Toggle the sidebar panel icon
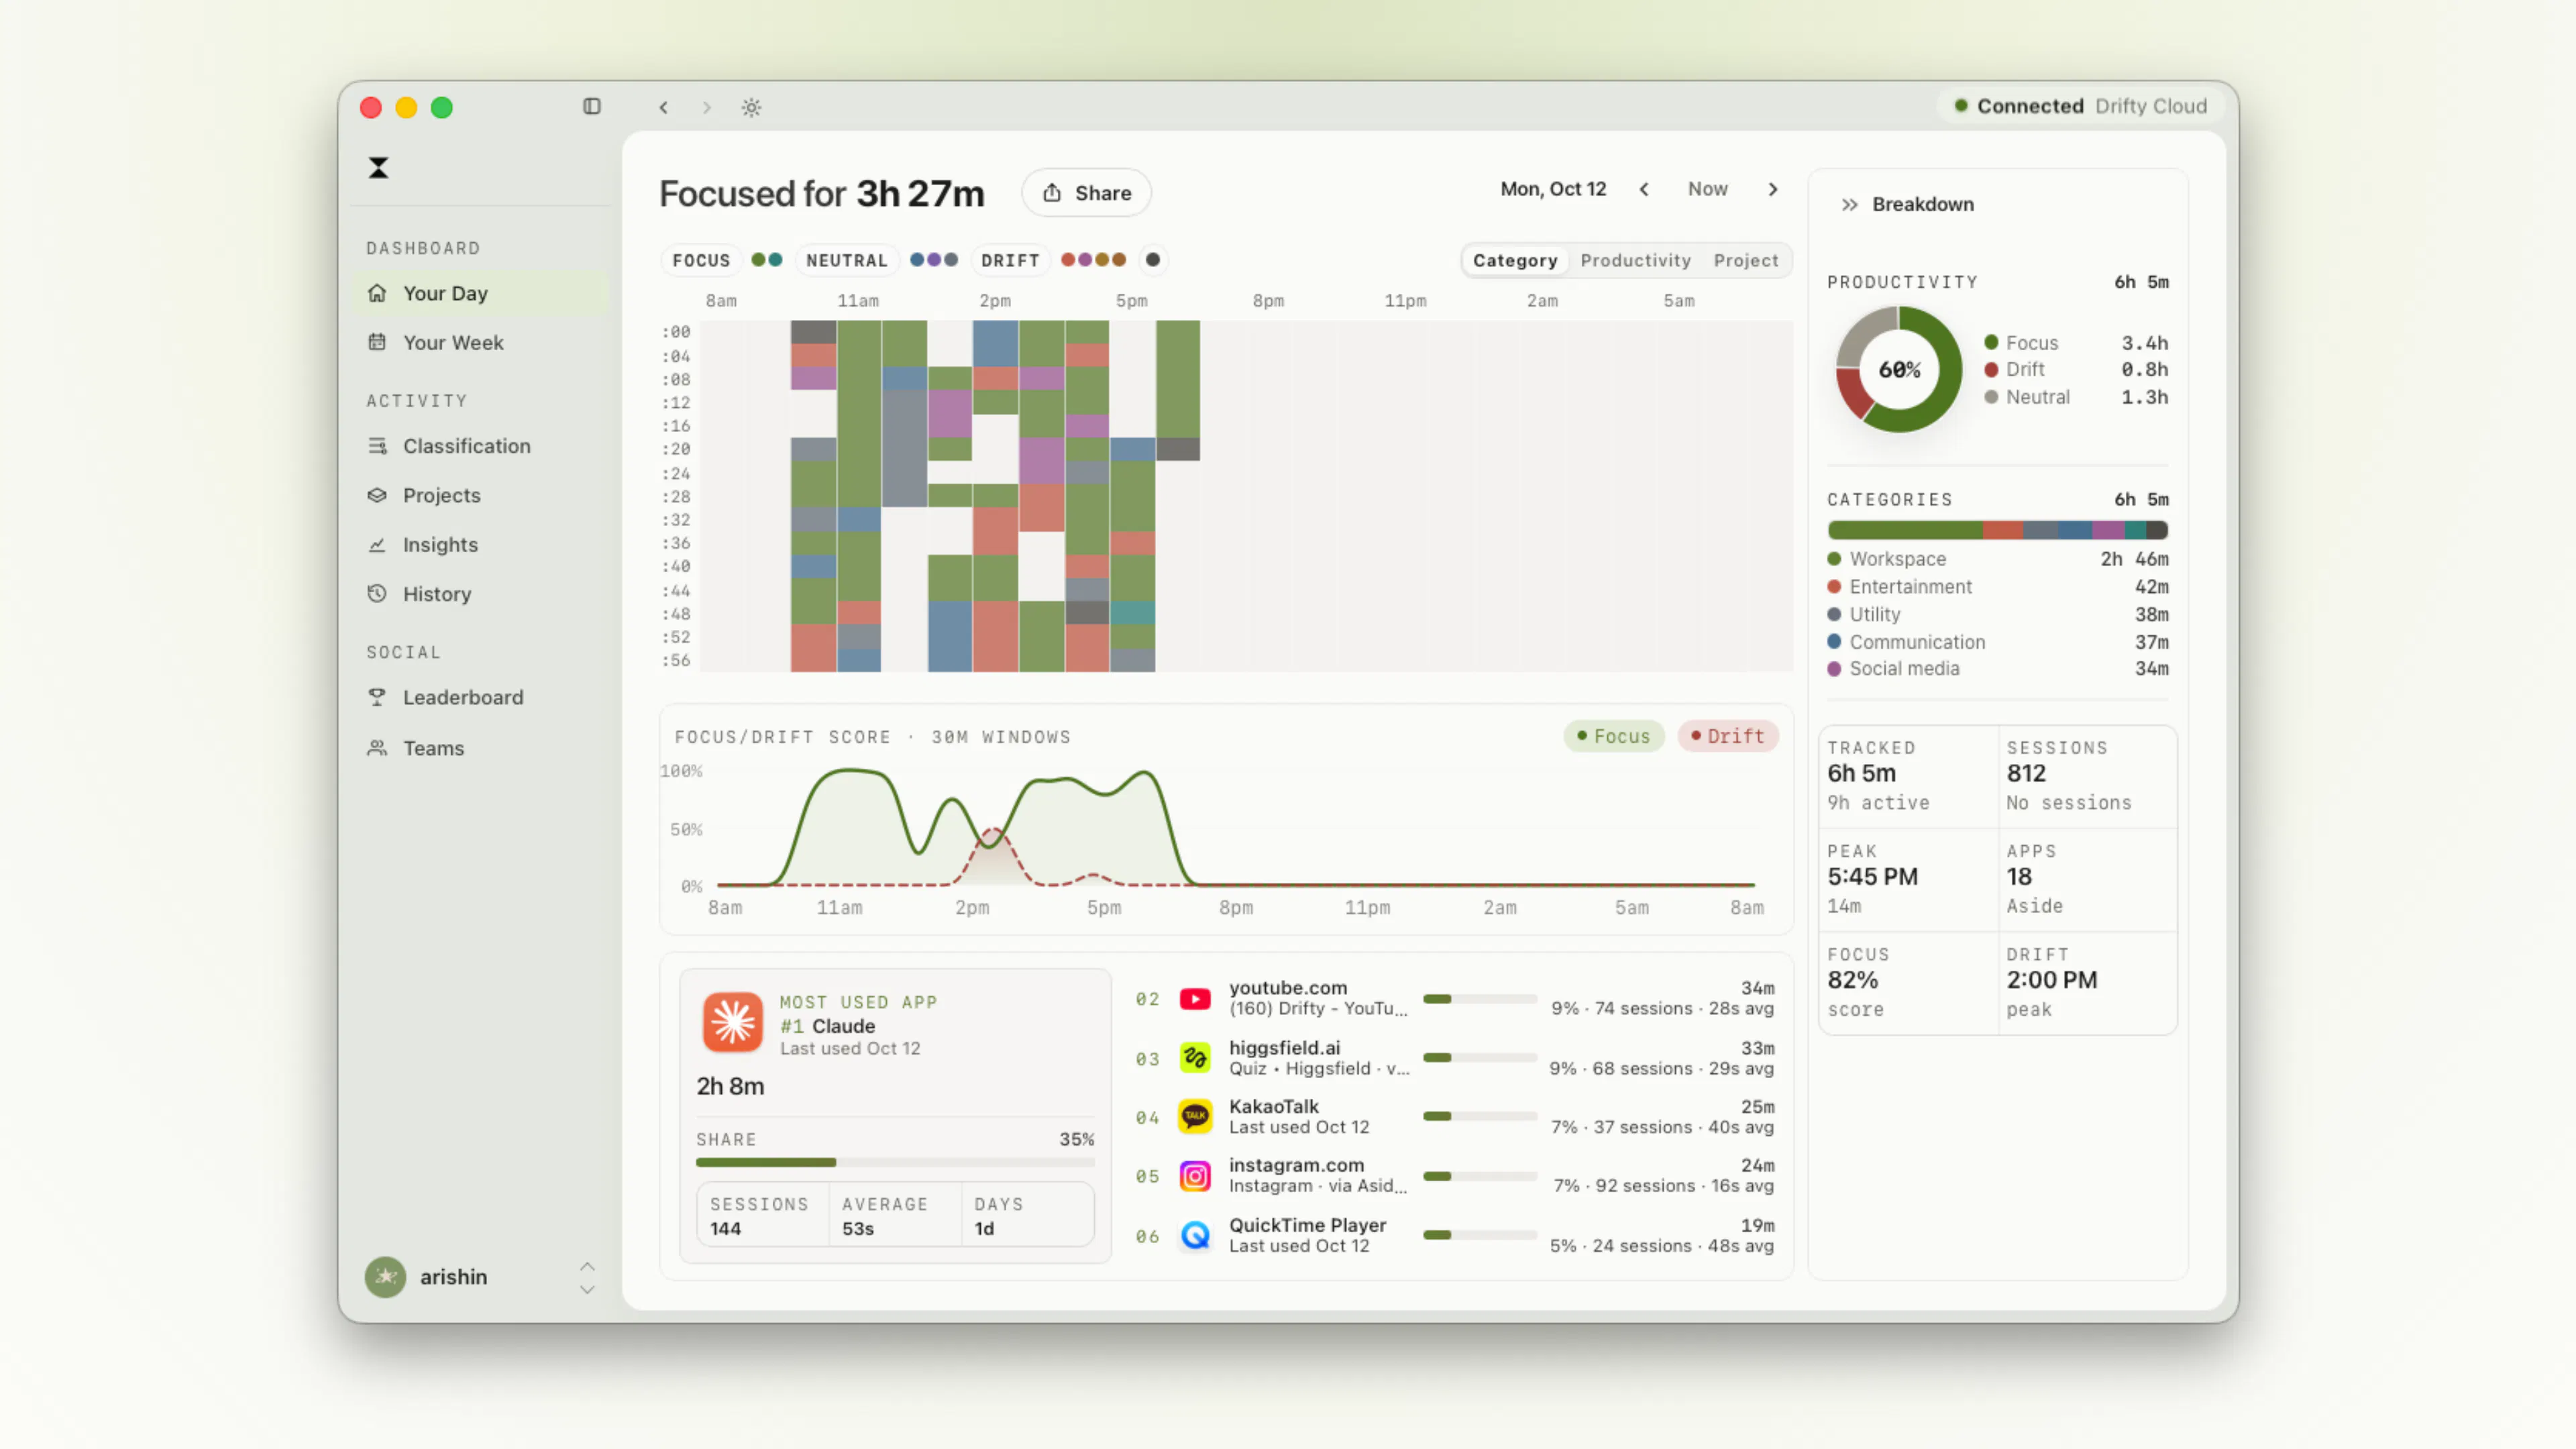Image resolution: width=2576 pixels, height=1449 pixels. click(592, 106)
